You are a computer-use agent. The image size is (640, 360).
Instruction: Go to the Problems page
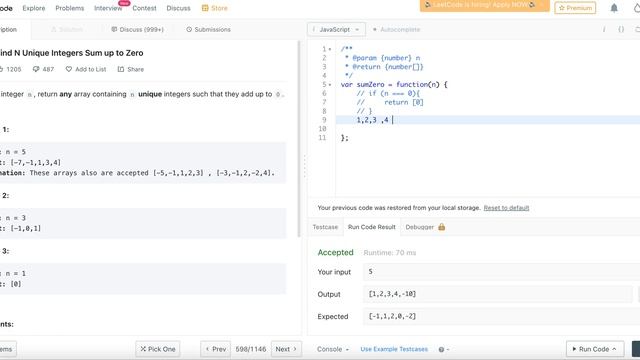point(70,8)
